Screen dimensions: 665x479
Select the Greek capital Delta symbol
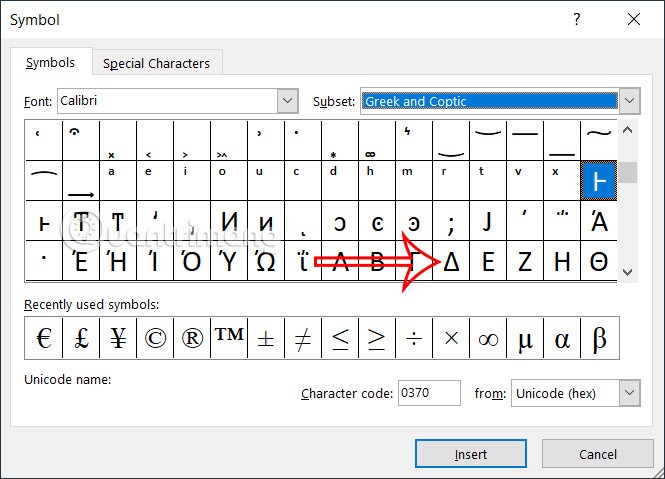tap(451, 261)
